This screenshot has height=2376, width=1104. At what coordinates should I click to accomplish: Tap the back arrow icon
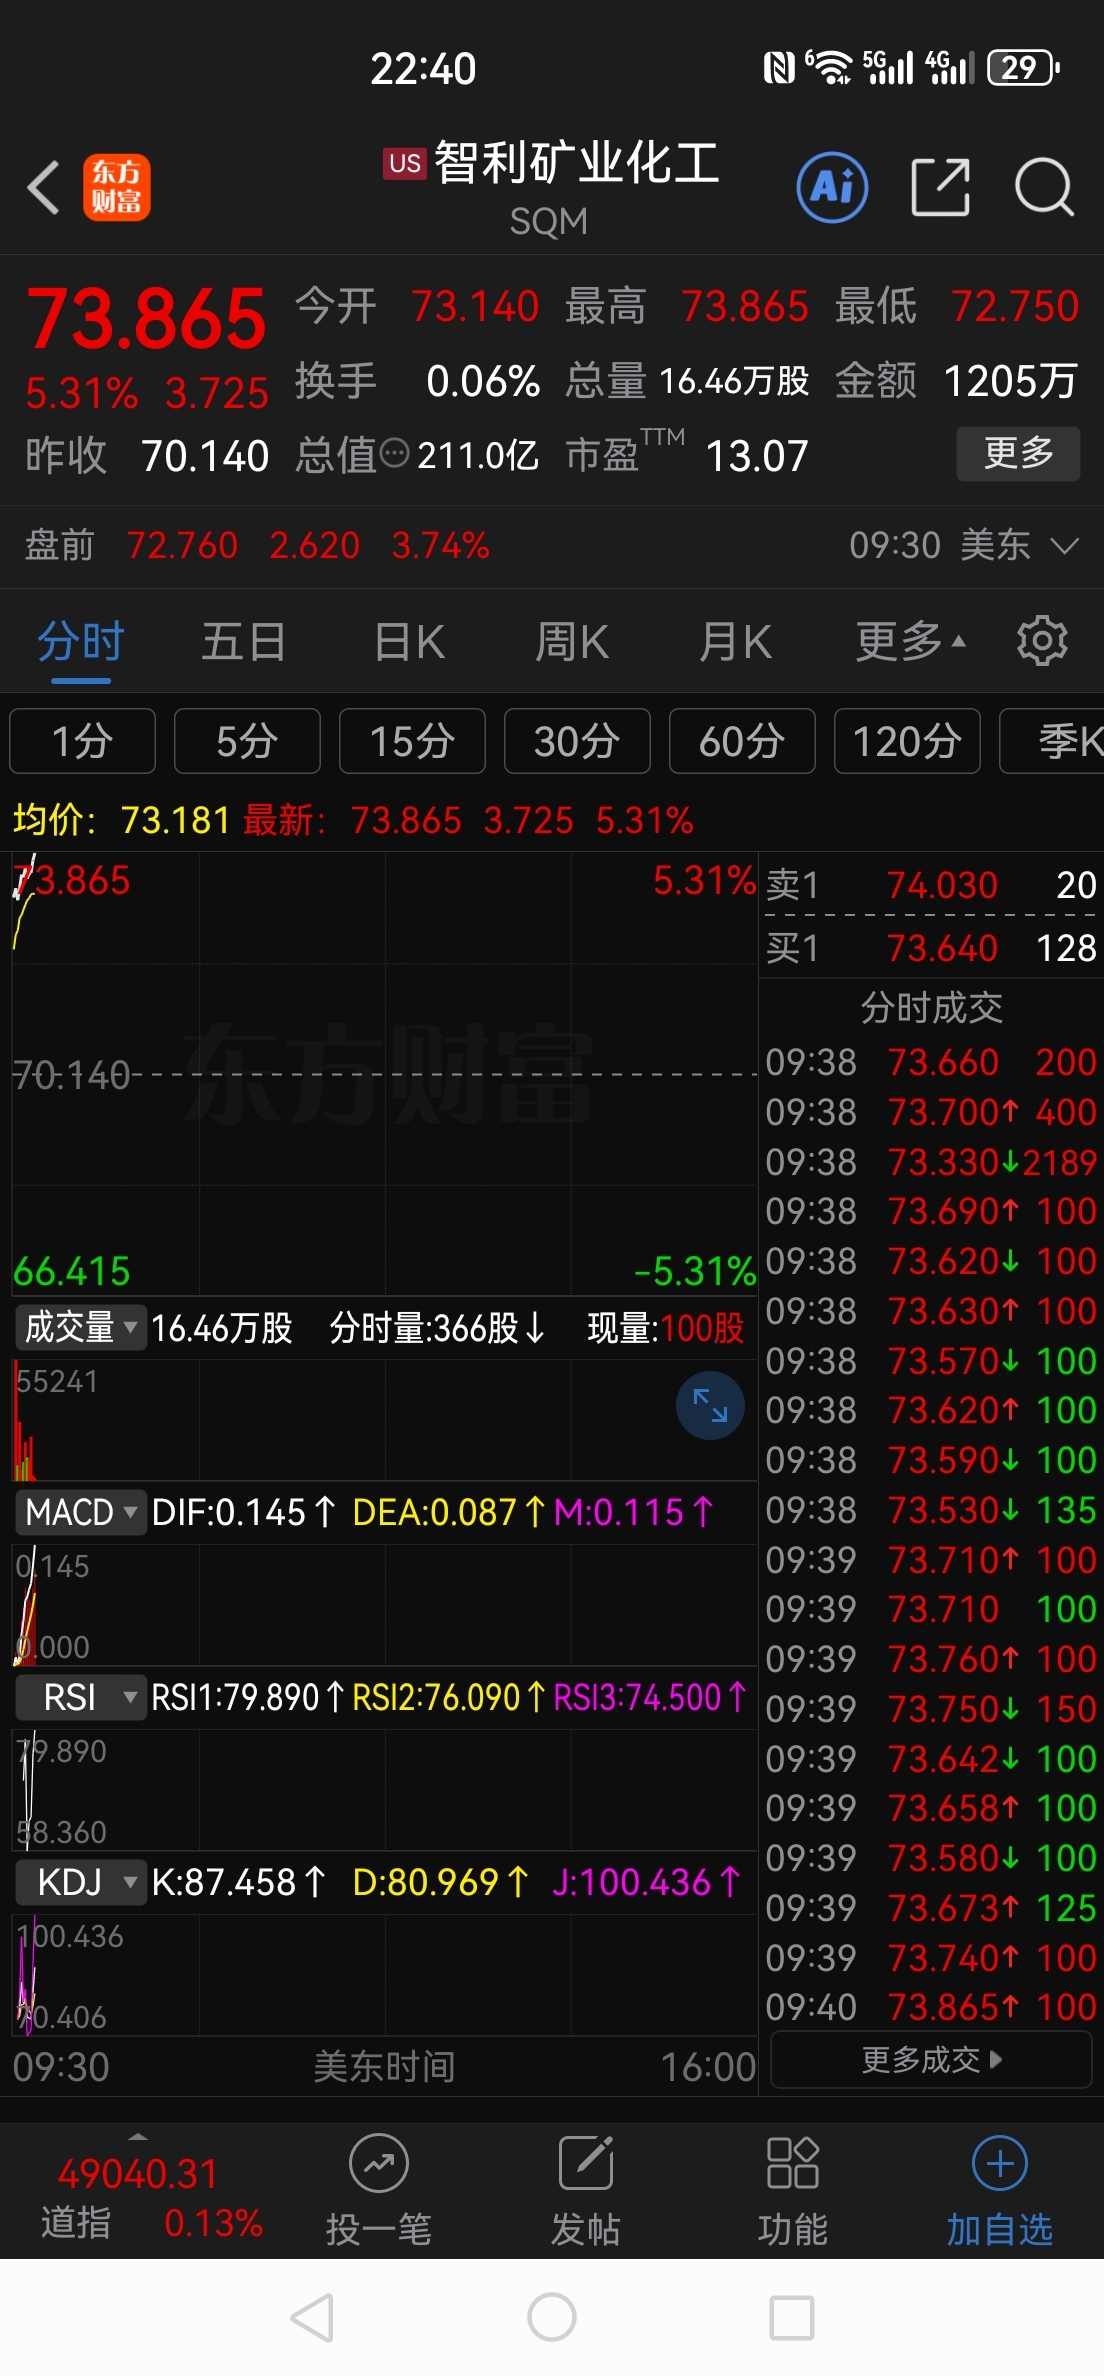pyautogui.click(x=44, y=187)
